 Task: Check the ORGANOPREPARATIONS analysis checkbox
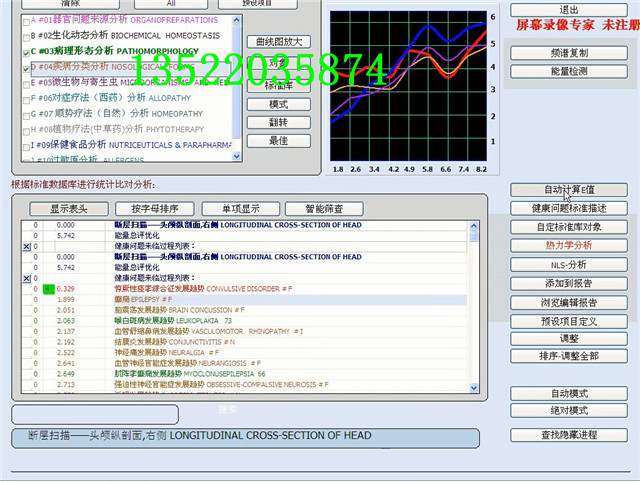(x=25, y=20)
